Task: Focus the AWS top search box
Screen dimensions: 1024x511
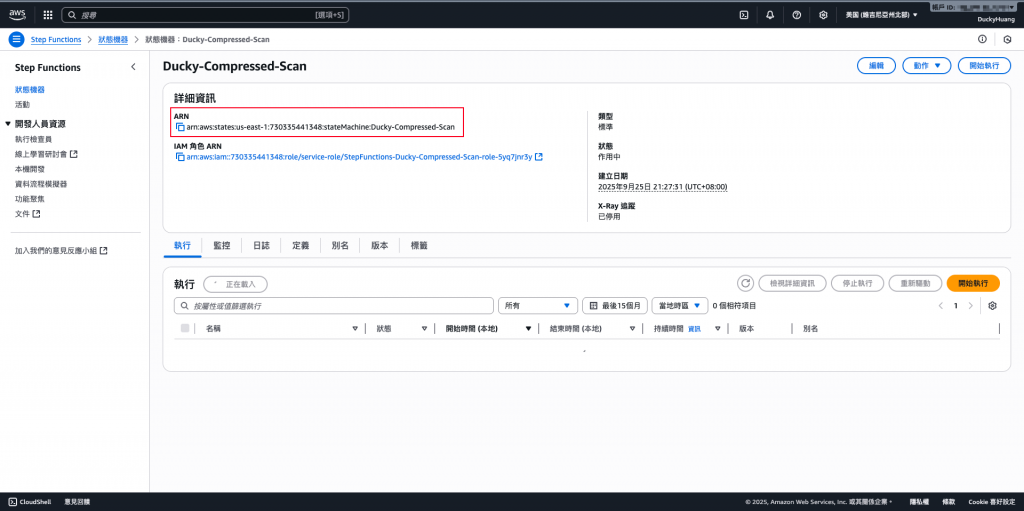Action: (x=205, y=14)
